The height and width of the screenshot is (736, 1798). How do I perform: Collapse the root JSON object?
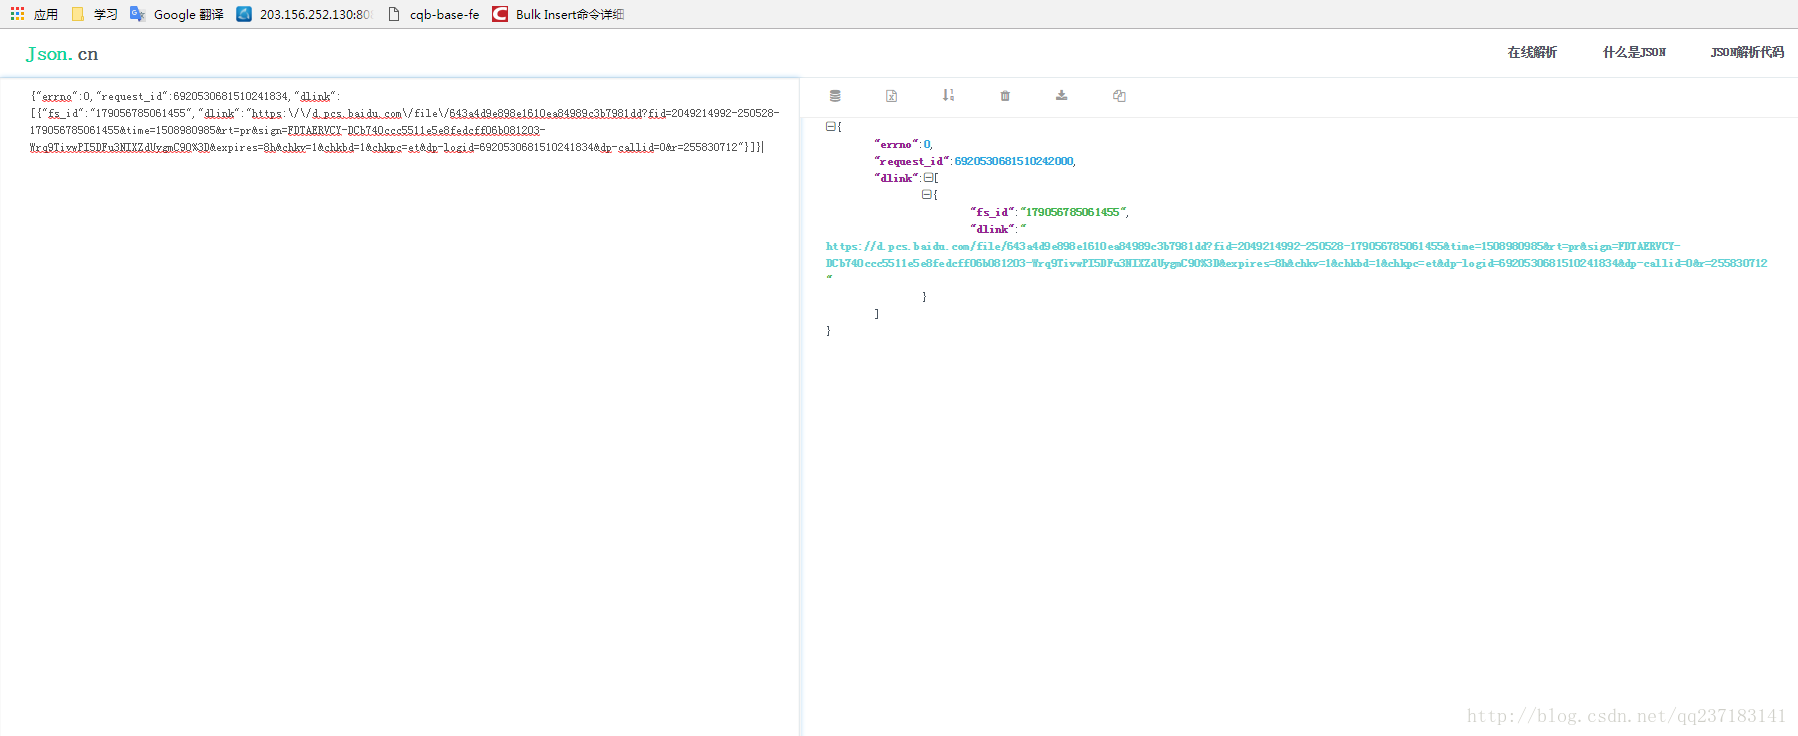tap(830, 127)
